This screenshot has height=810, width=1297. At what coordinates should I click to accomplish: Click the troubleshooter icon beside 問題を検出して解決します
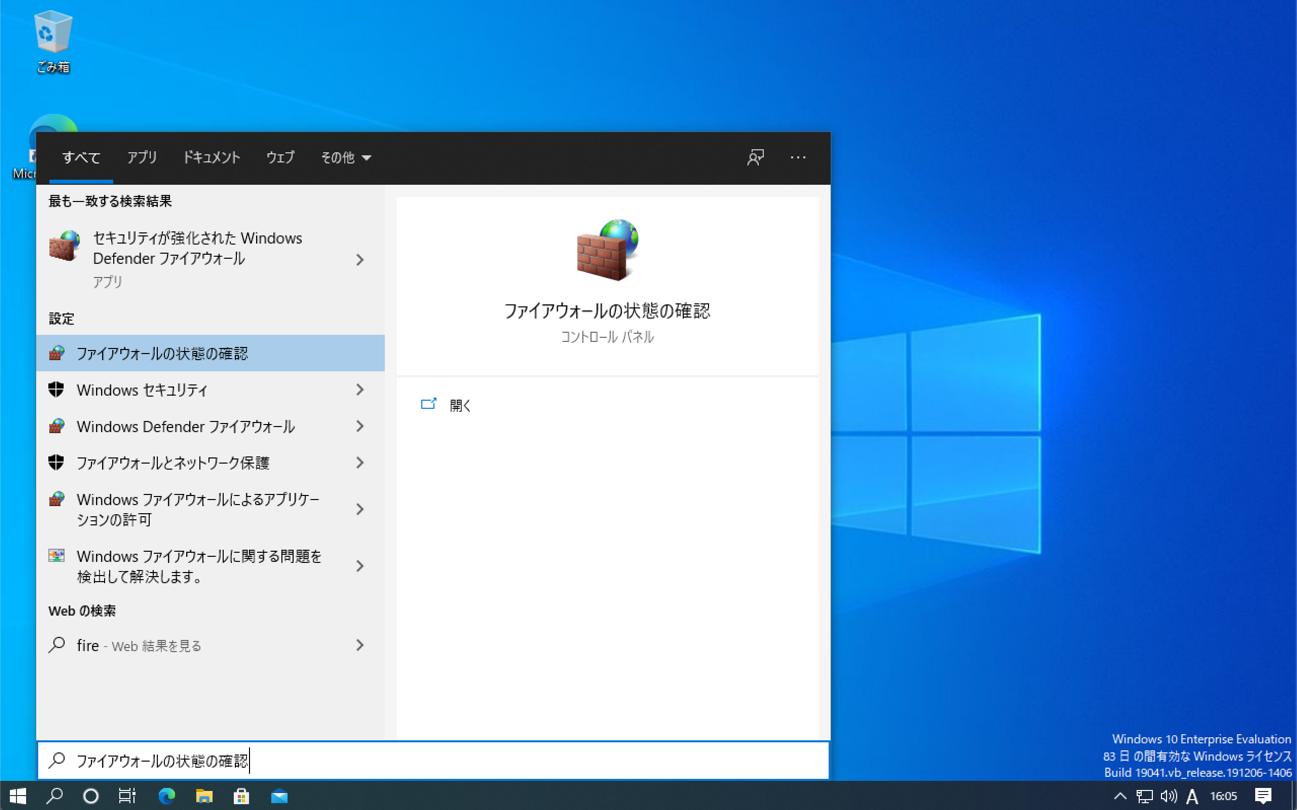56,556
